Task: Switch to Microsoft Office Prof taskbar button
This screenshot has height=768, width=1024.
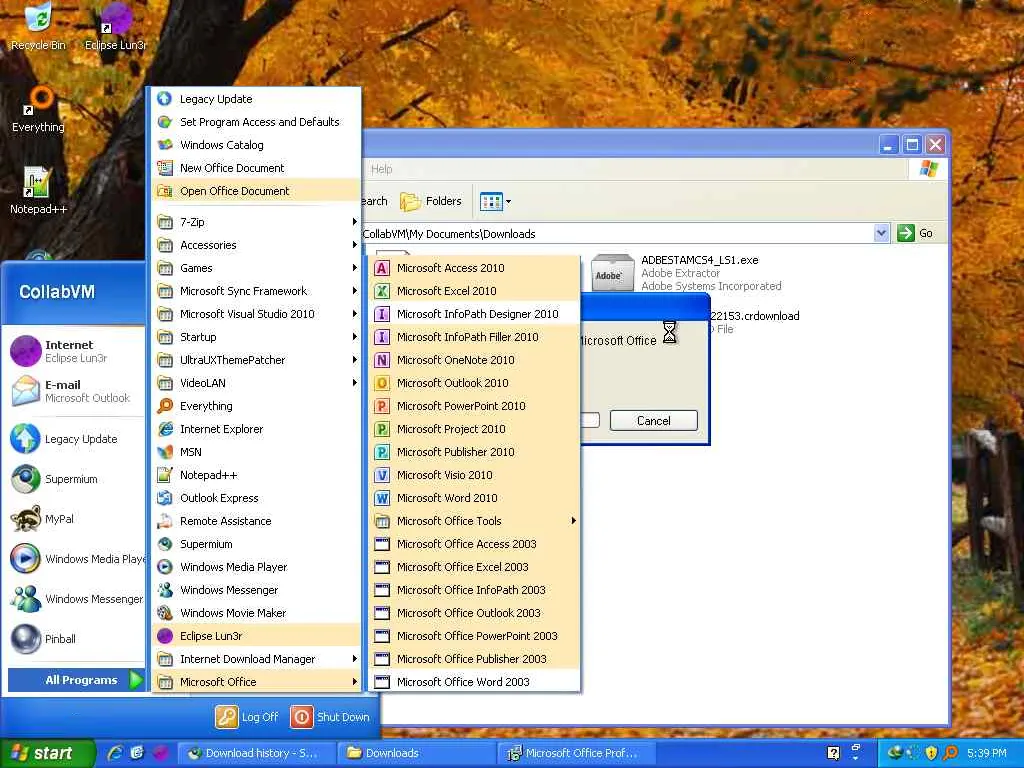Action: [x=576, y=753]
